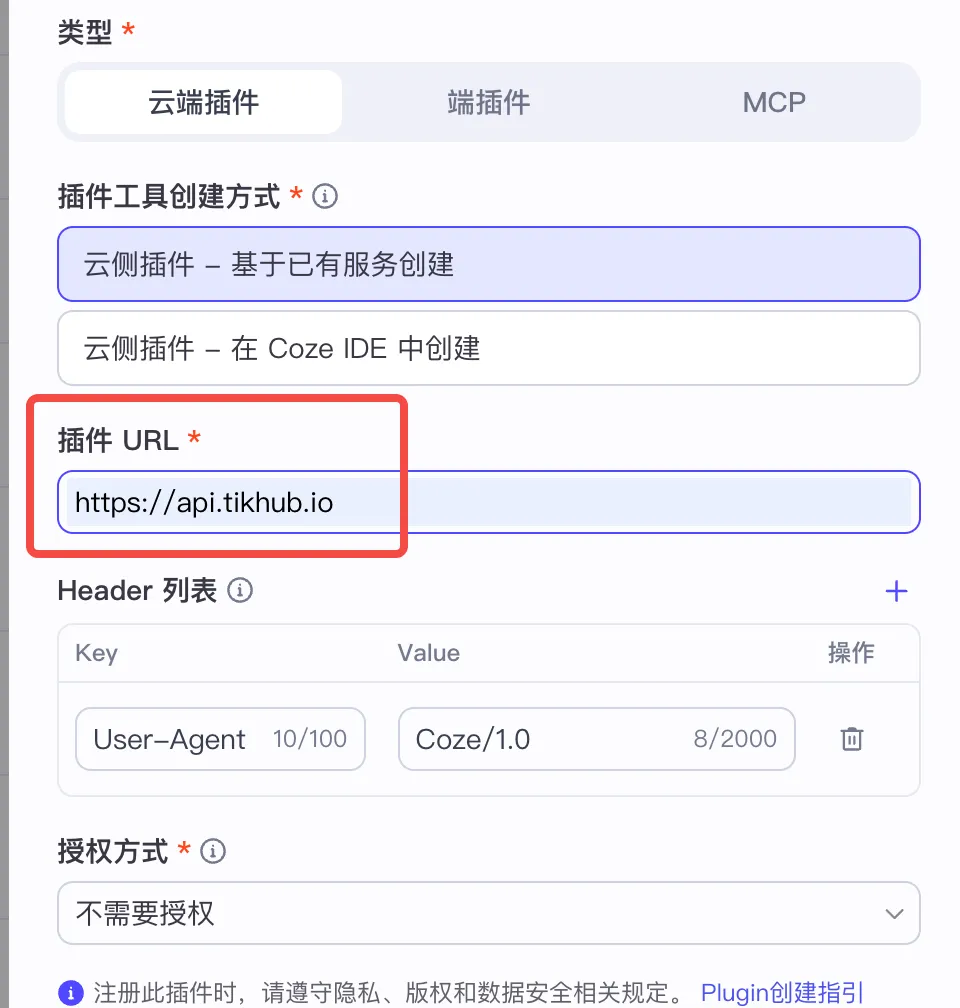Click info icon next to Header 列表

pos(240,591)
